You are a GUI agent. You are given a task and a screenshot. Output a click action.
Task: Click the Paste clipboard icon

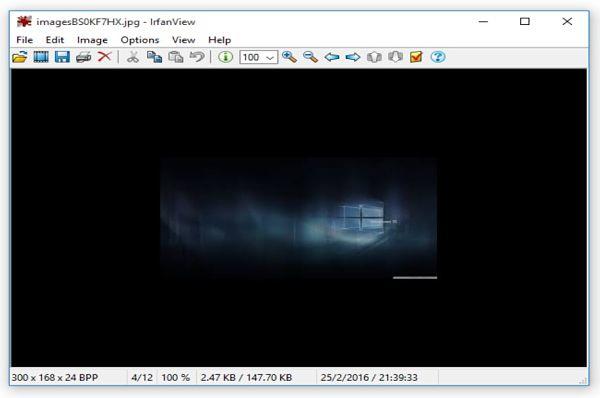point(176,57)
